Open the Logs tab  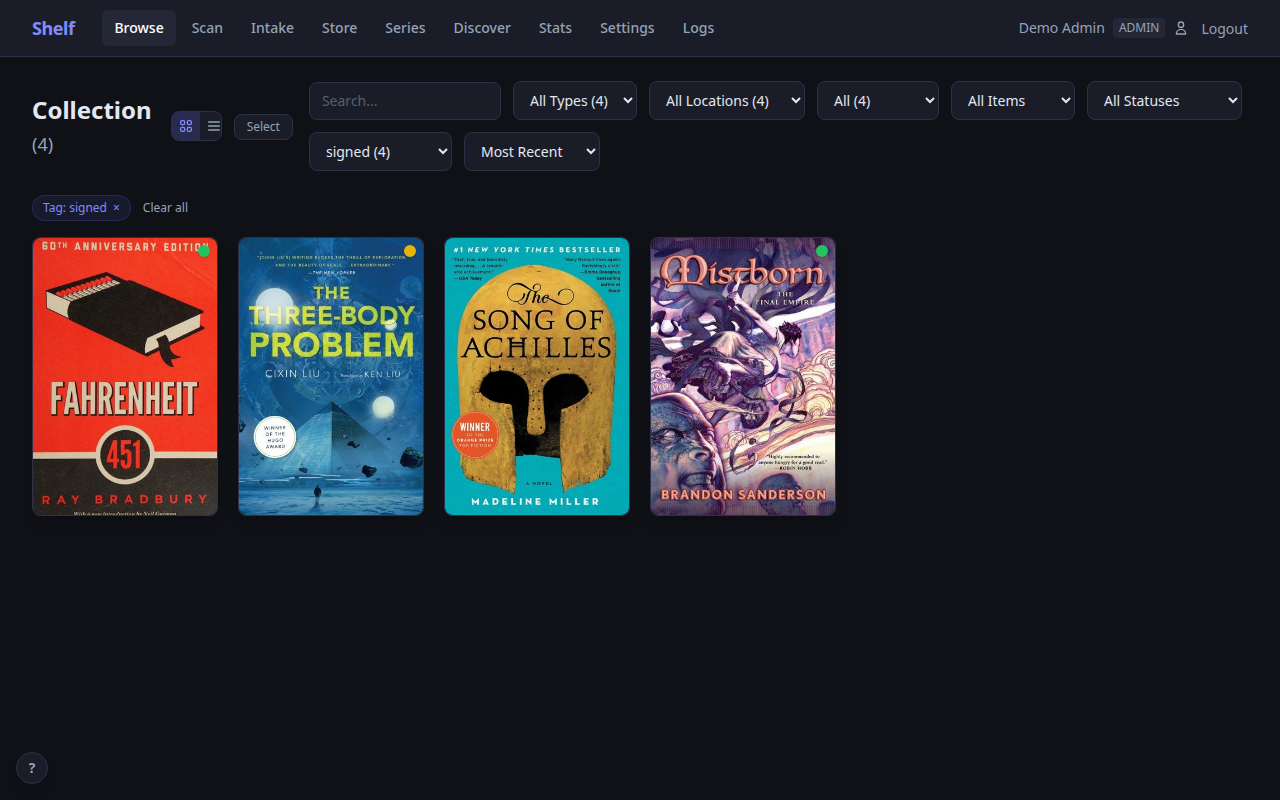[698, 28]
